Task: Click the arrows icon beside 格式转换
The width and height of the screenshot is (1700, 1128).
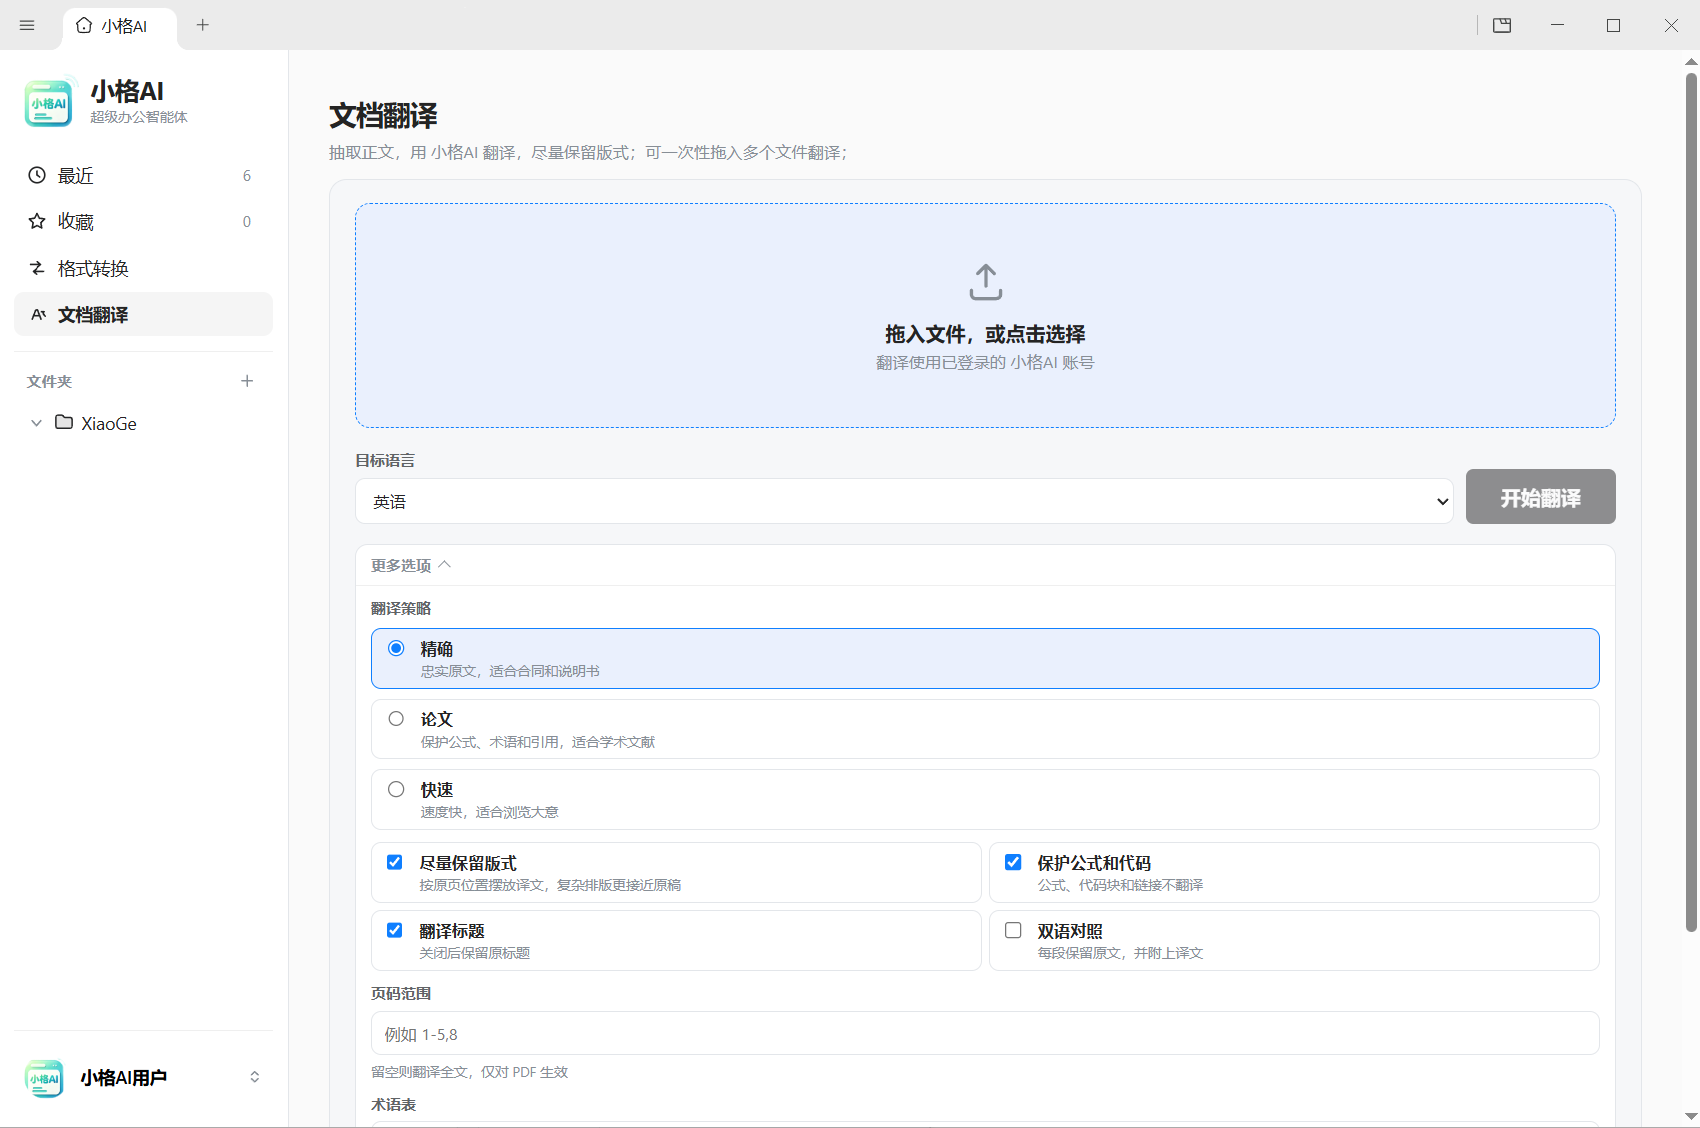Action: click(37, 268)
